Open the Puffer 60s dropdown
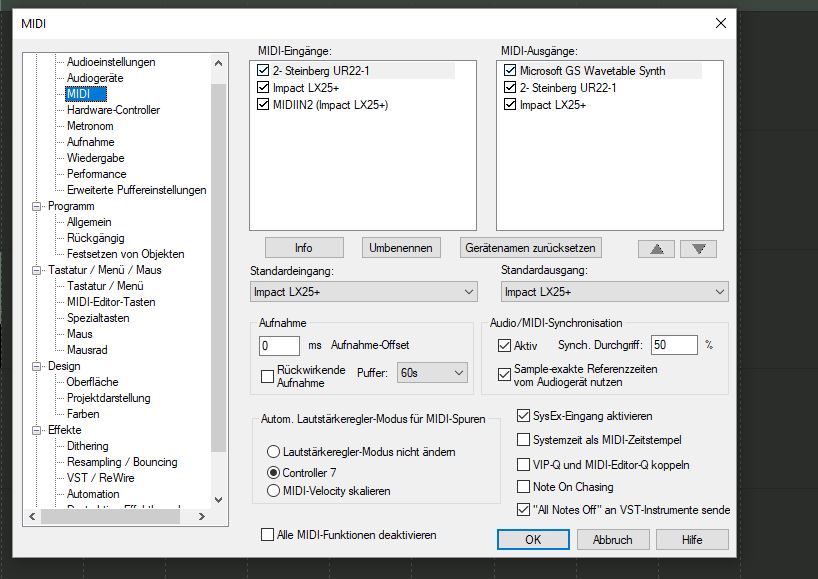The image size is (818, 579). pyautogui.click(x=432, y=373)
